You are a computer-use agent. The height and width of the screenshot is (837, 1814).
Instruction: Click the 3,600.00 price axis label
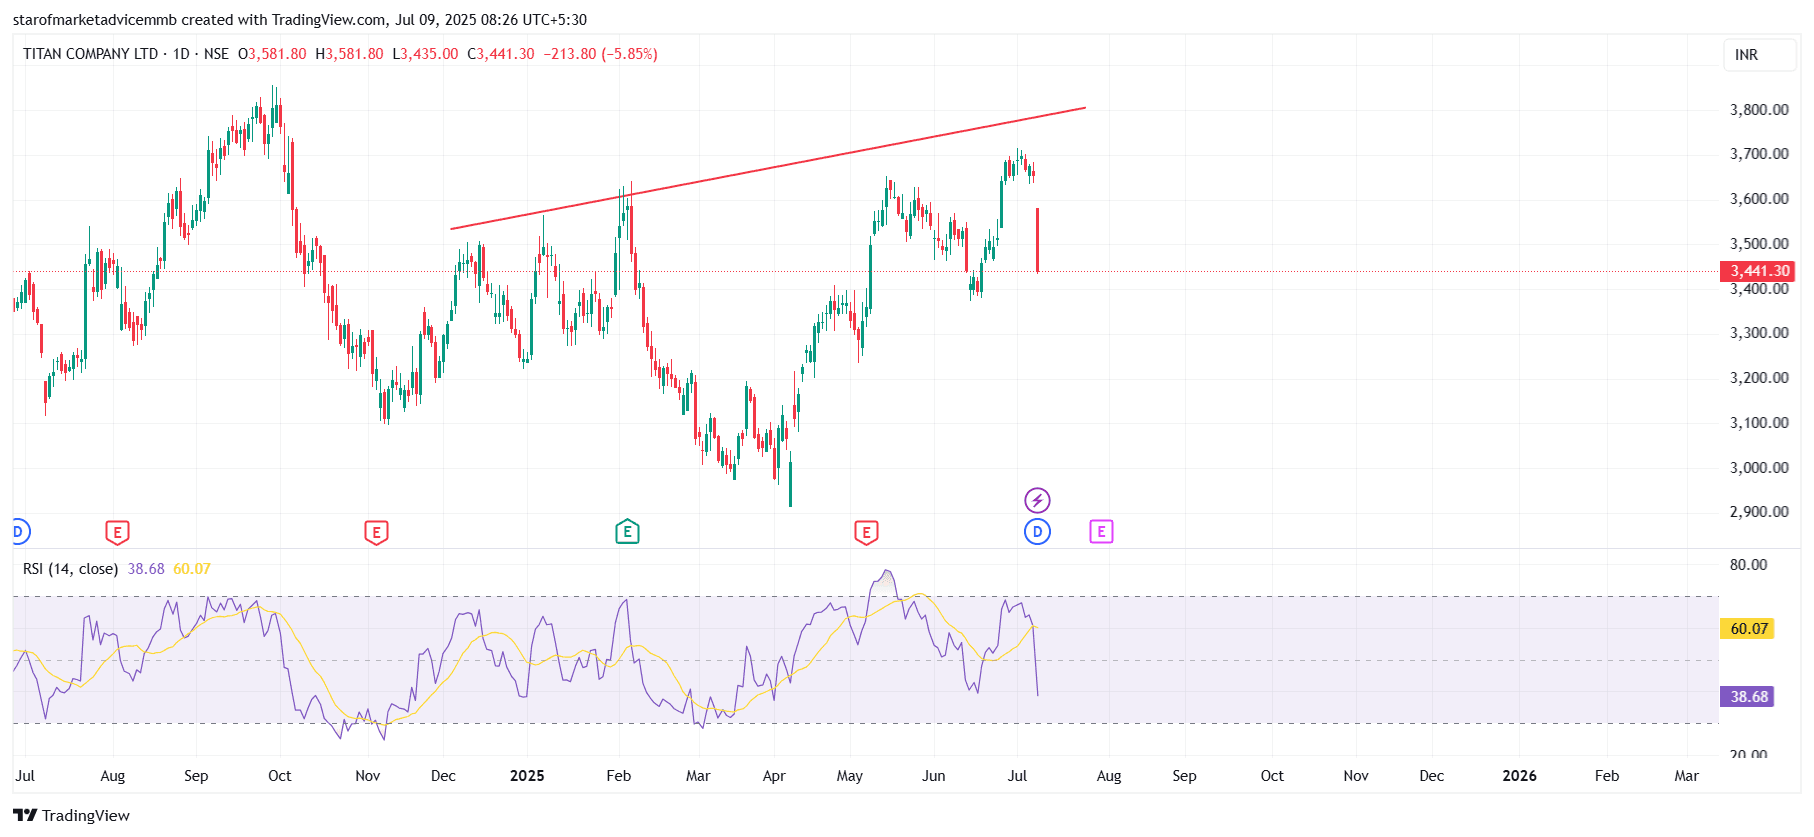coord(1759,199)
